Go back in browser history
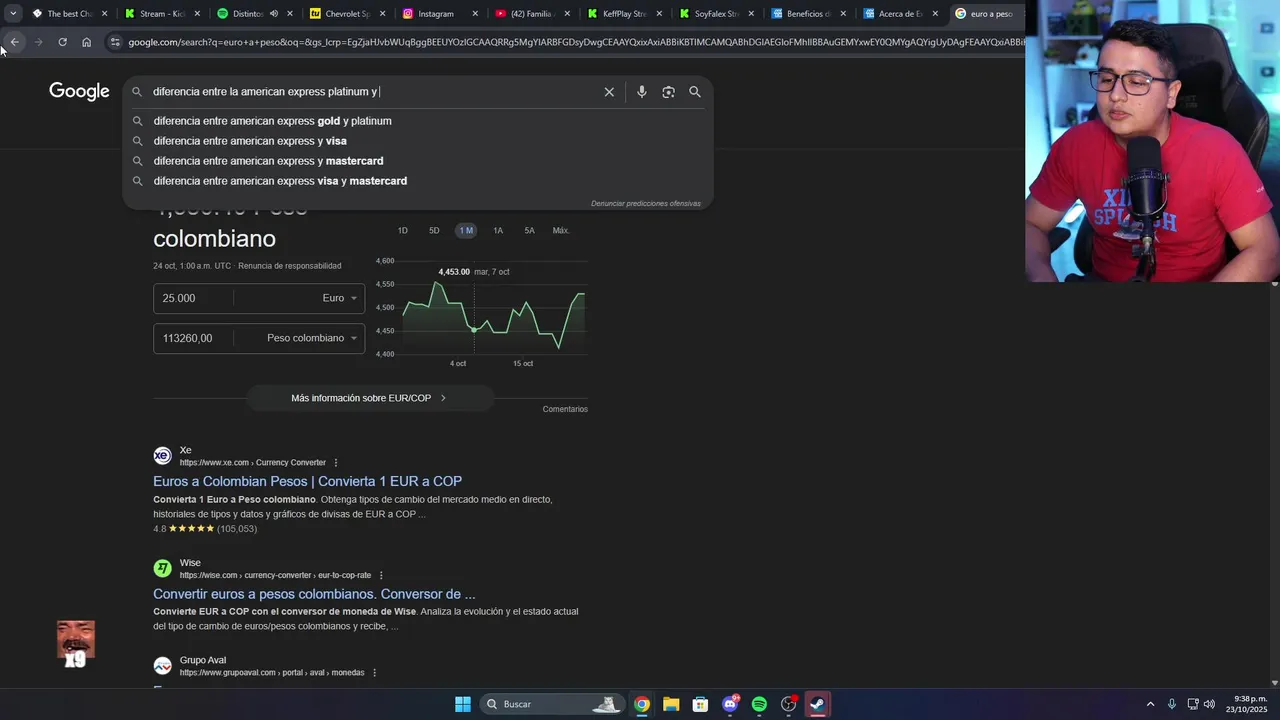The height and width of the screenshot is (720, 1280). pos(14,42)
